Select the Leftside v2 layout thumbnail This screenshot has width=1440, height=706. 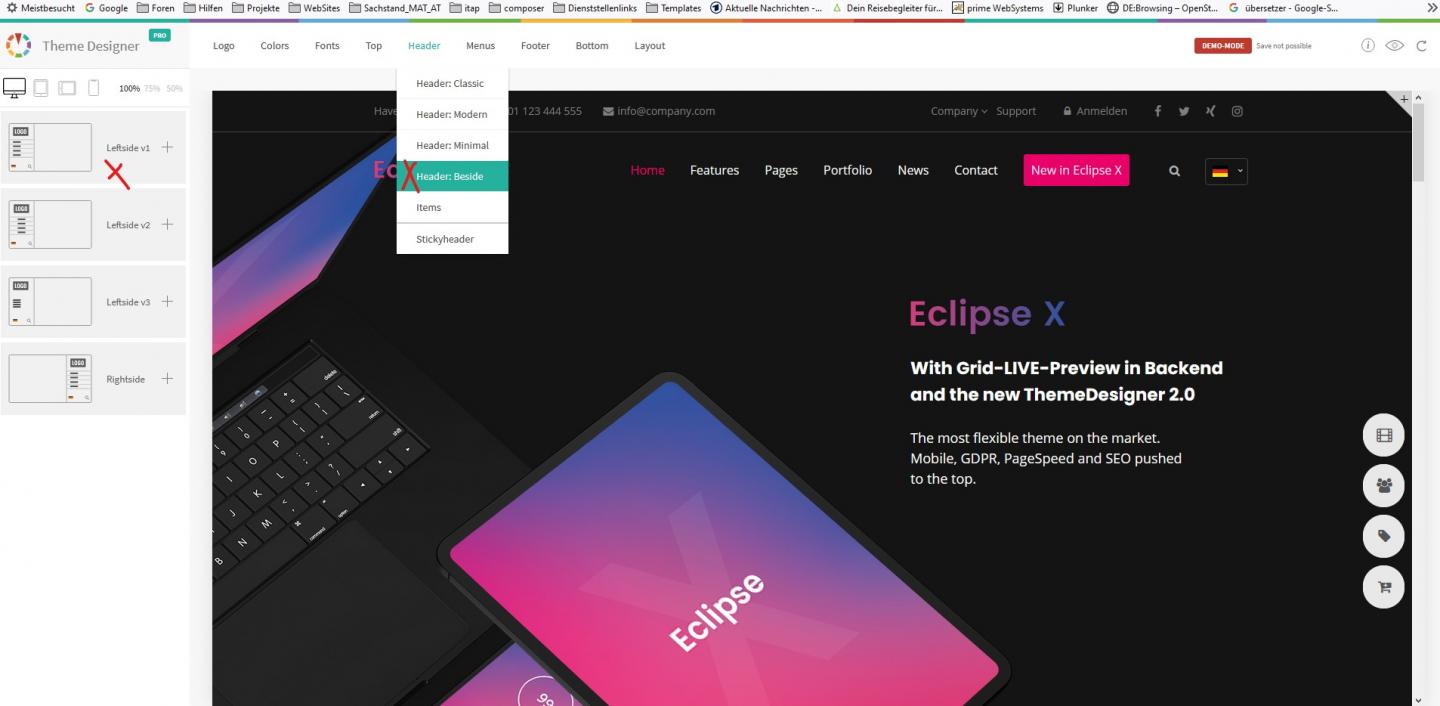pos(50,225)
